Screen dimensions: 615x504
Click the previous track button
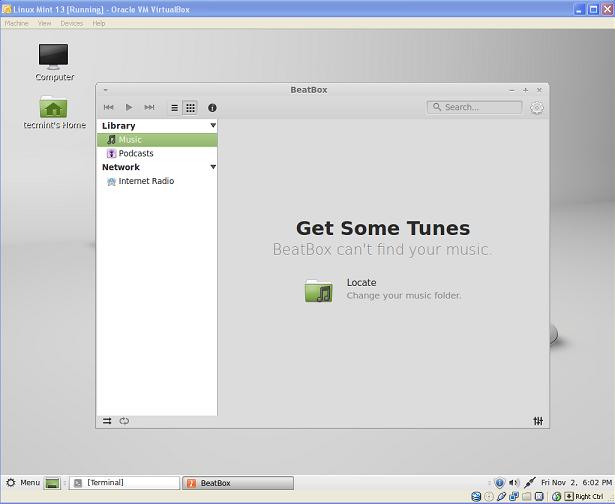pos(108,107)
